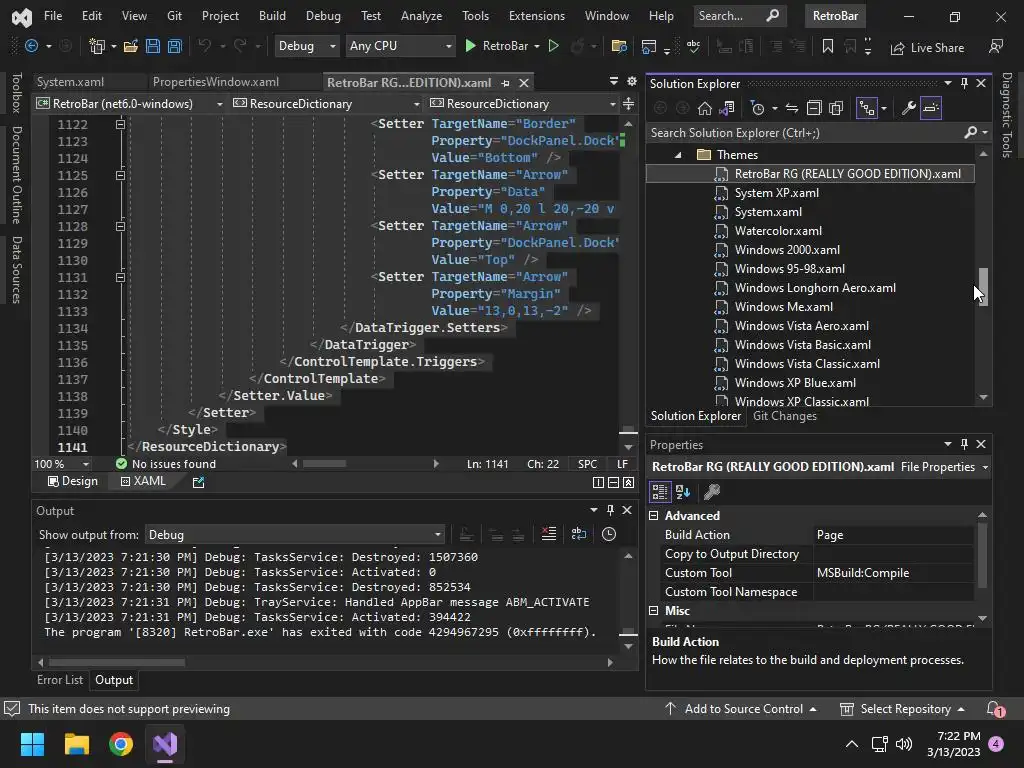Click Add to Source Control
This screenshot has height=768, width=1024.
[742, 709]
